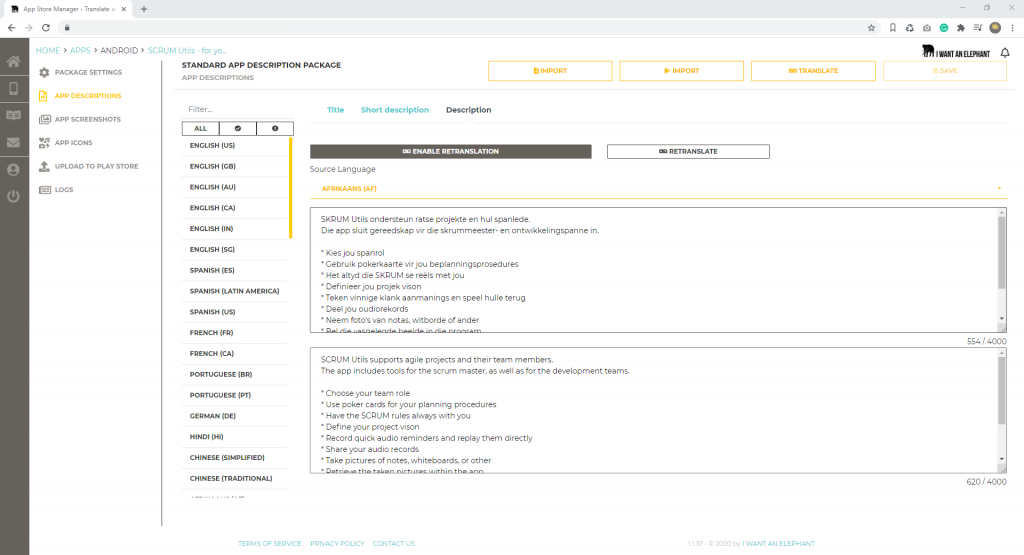The image size is (1024, 555).
Task: Click in the Afrikaans description text area
Action: coord(653,270)
